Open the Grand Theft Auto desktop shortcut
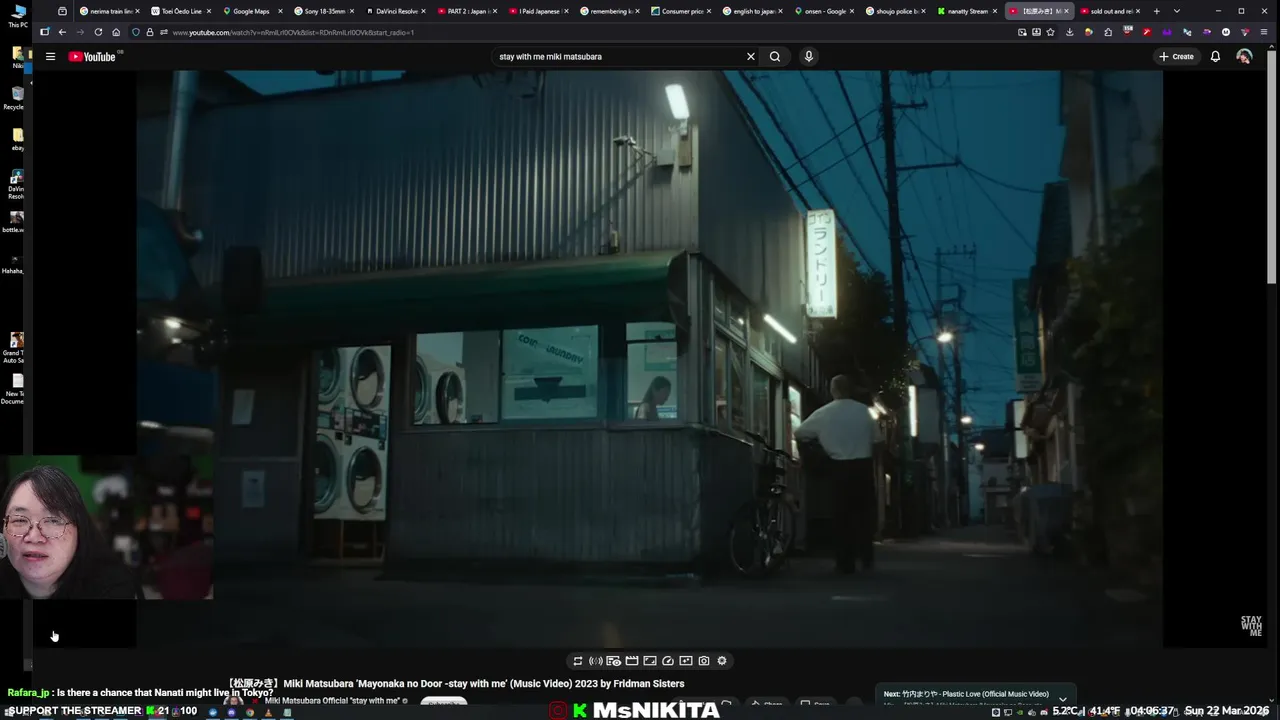Image resolution: width=1280 pixels, height=720 pixels. (15, 348)
